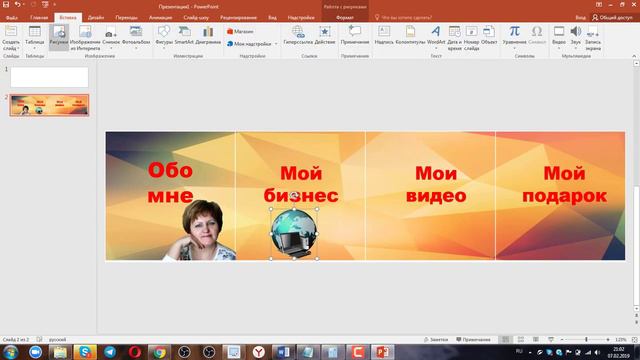This screenshot has width=640, height=360.
Task: Toggle Примечания (Comments) pane in status bar
Action: pyautogui.click(x=473, y=339)
